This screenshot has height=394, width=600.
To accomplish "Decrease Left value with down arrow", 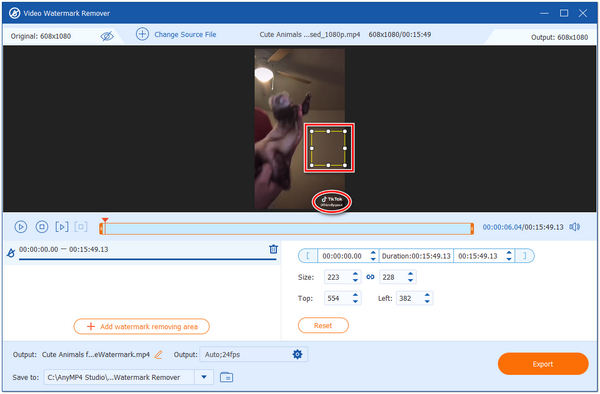I will coord(427,301).
